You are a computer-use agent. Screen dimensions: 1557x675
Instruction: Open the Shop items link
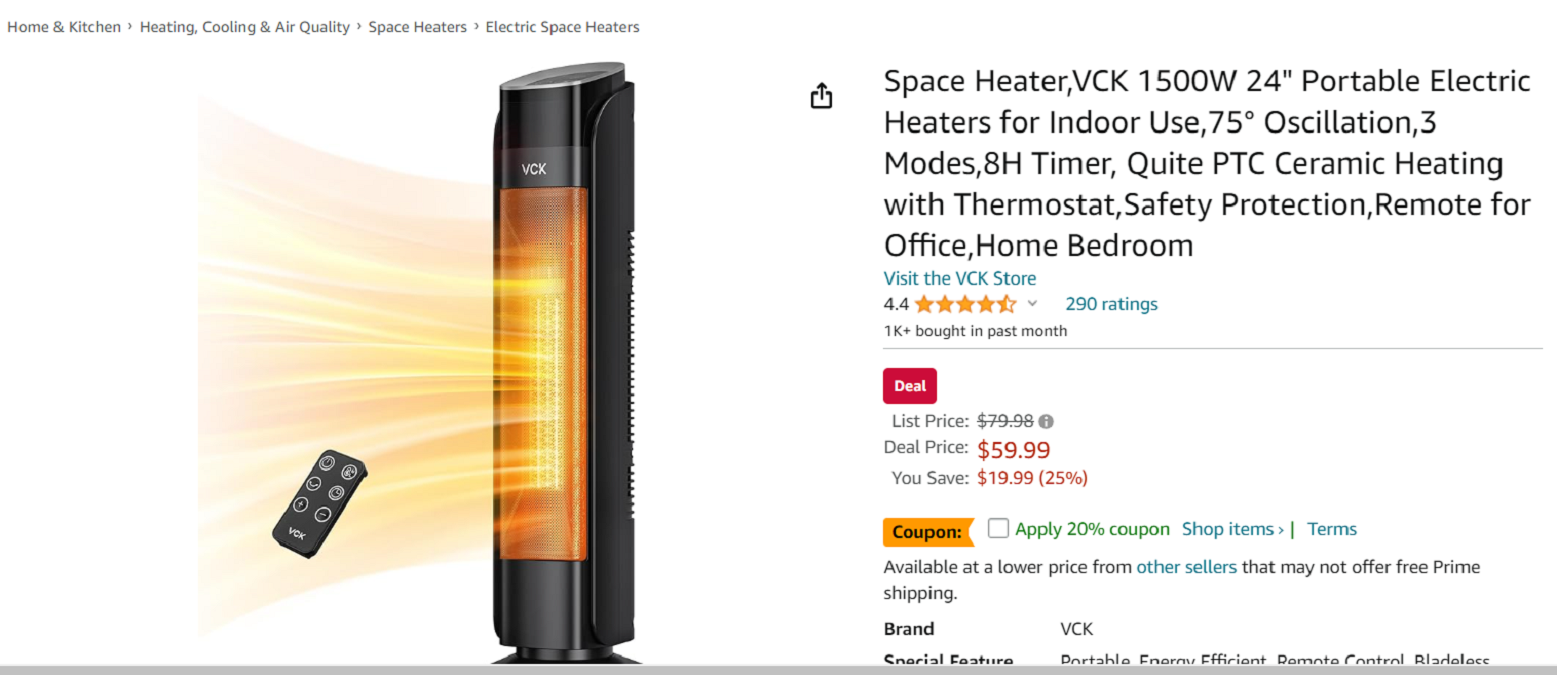1232,529
